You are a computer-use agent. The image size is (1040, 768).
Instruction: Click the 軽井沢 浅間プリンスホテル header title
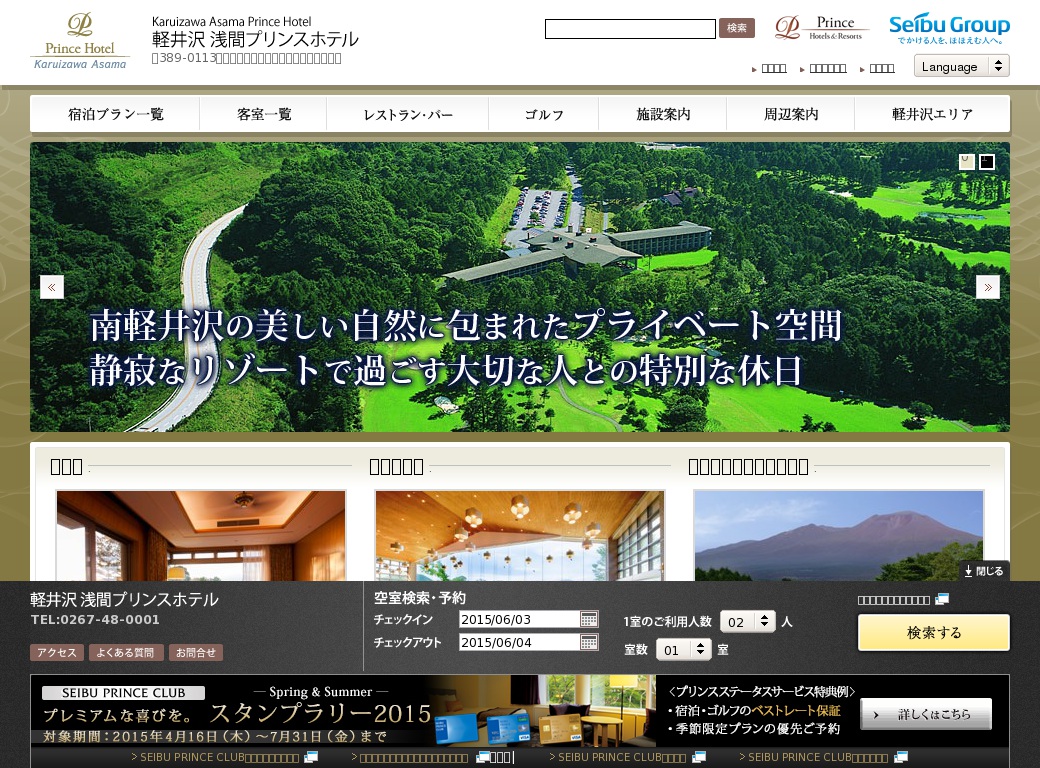coord(255,39)
